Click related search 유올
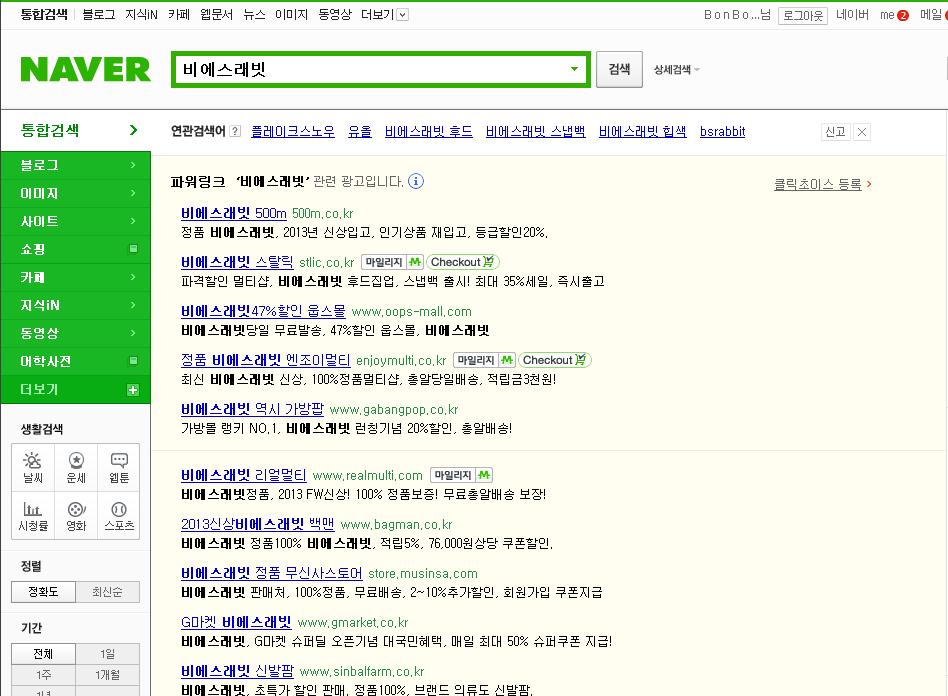Image resolution: width=948 pixels, height=696 pixels. tap(360, 131)
